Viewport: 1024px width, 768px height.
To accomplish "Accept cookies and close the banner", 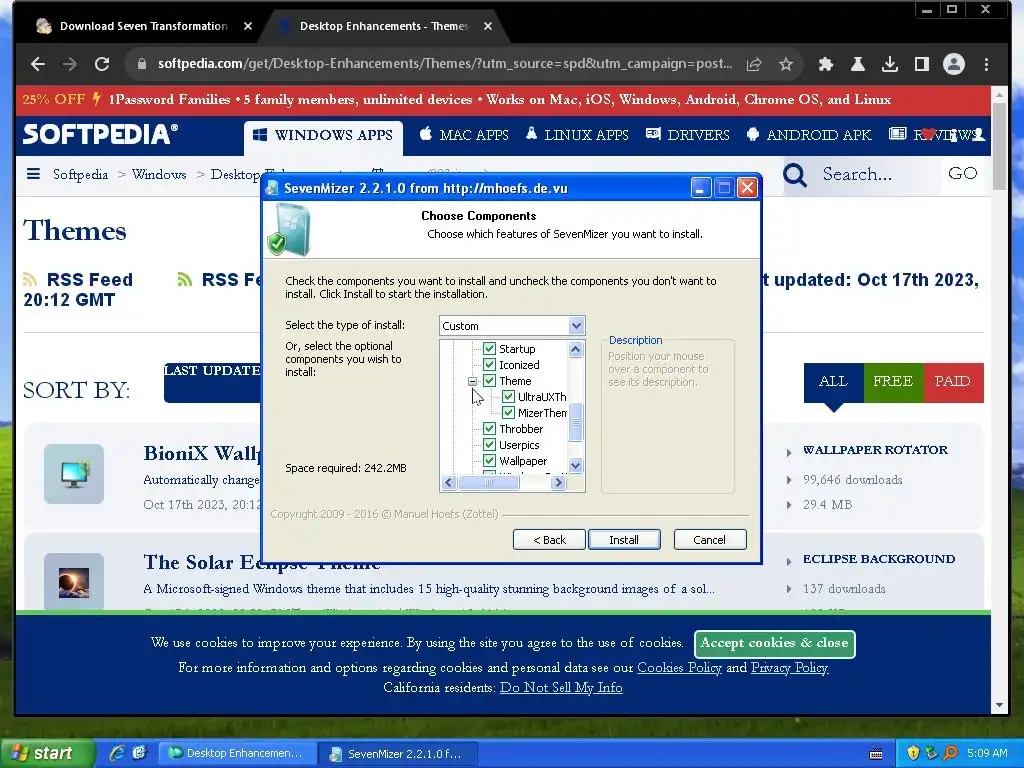I will (775, 643).
